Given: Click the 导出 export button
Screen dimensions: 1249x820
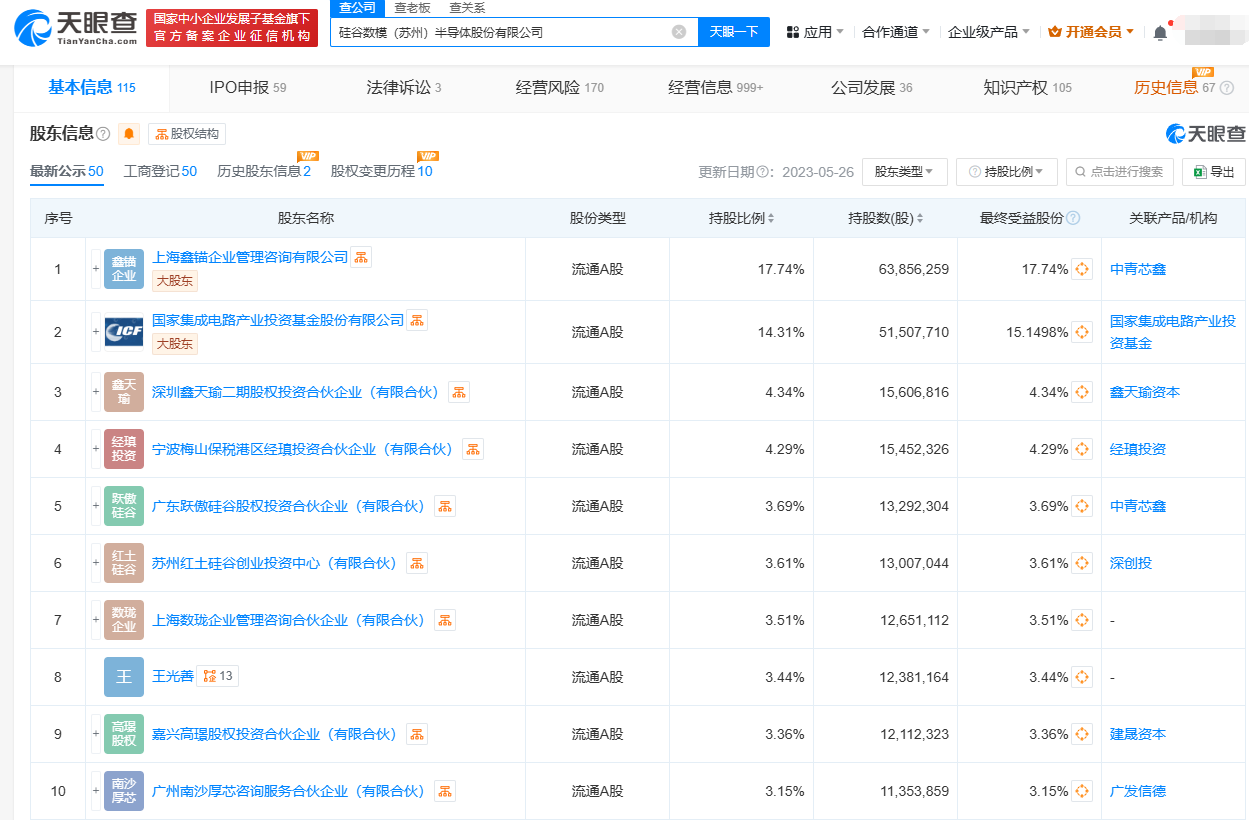Looking at the screenshot, I should (x=1214, y=172).
